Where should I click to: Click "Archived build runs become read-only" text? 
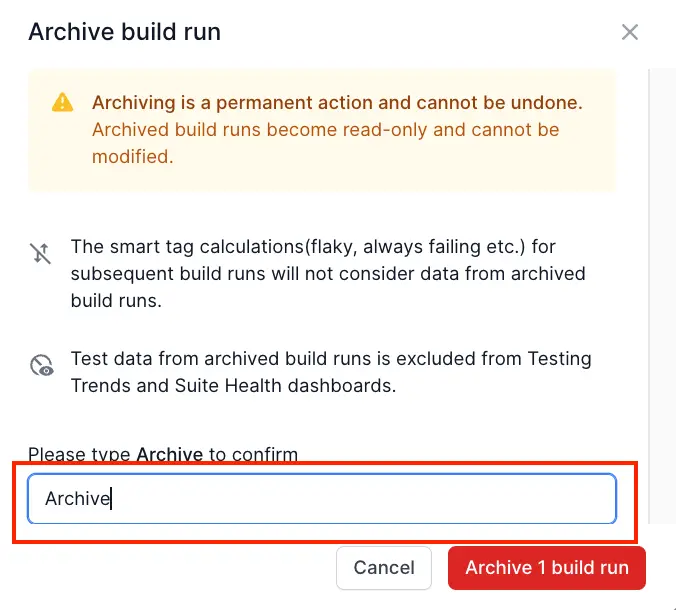[260, 130]
